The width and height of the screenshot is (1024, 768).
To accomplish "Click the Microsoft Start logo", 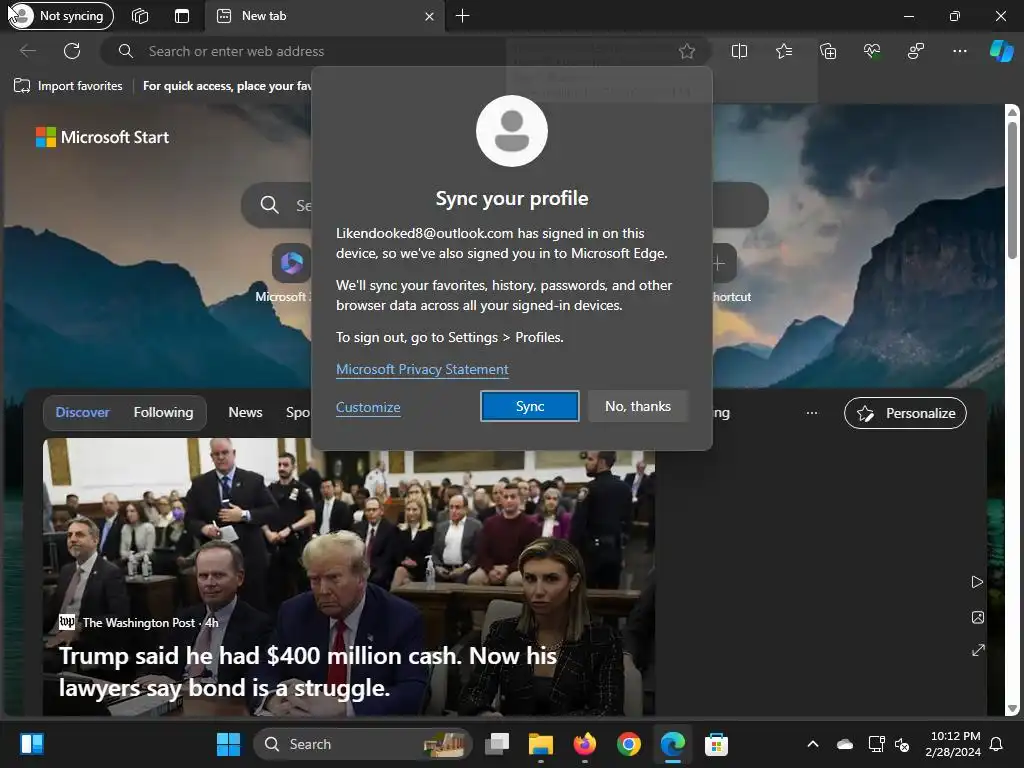I will tap(103, 137).
